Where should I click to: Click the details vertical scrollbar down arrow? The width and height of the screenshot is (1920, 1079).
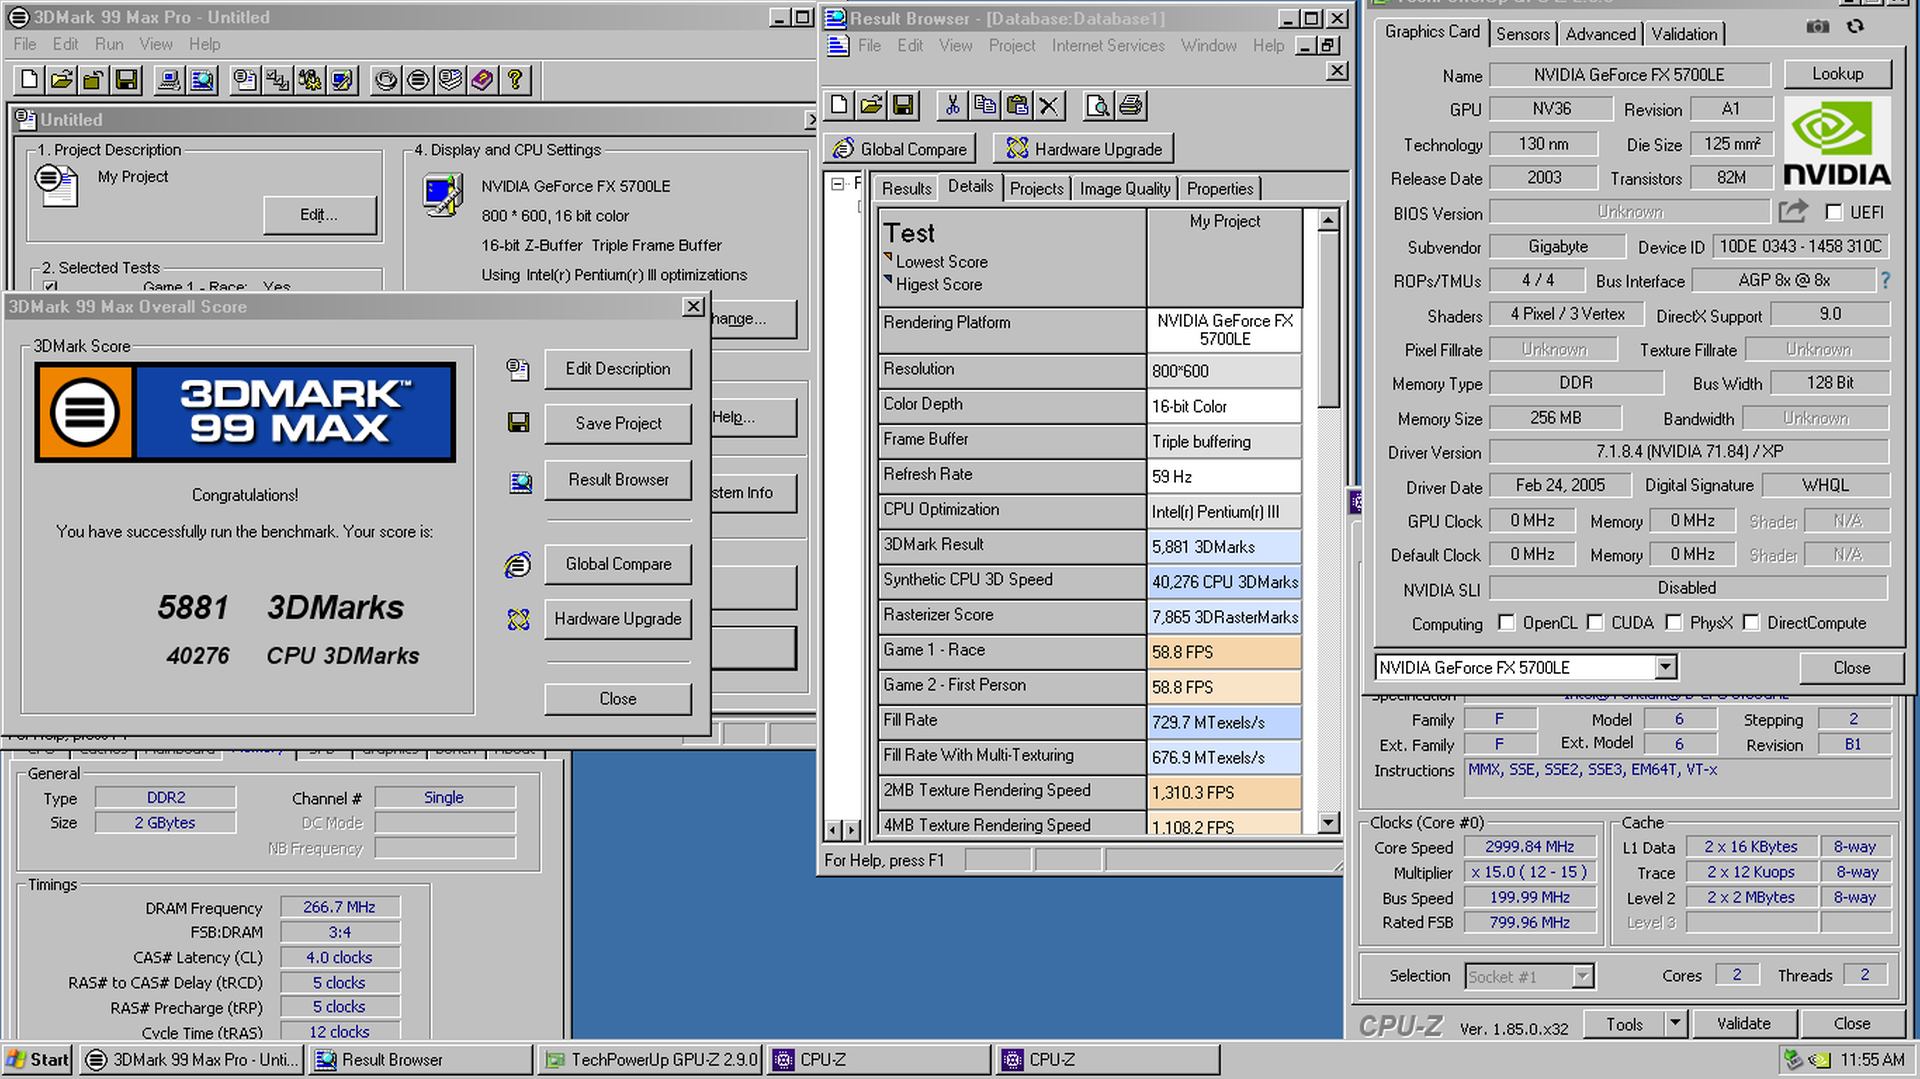click(1328, 823)
